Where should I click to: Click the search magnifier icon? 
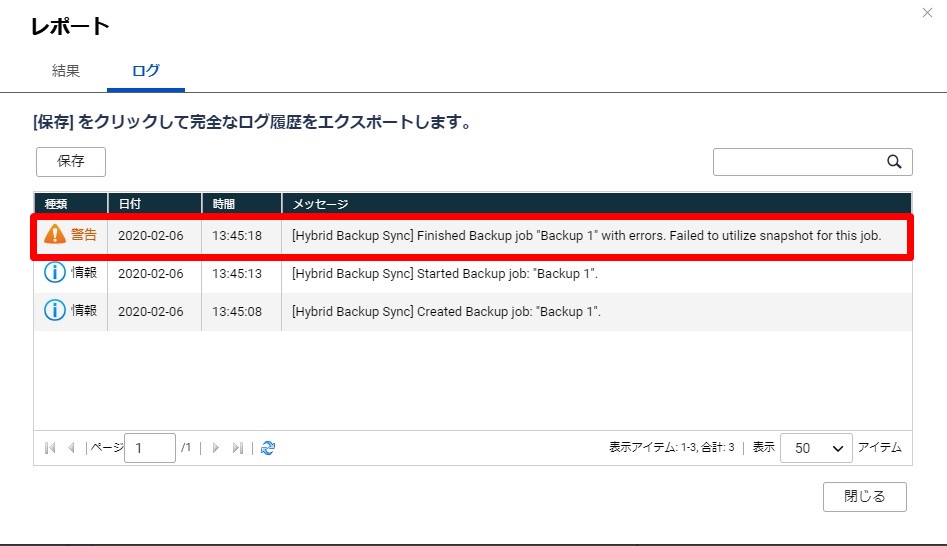pos(894,162)
